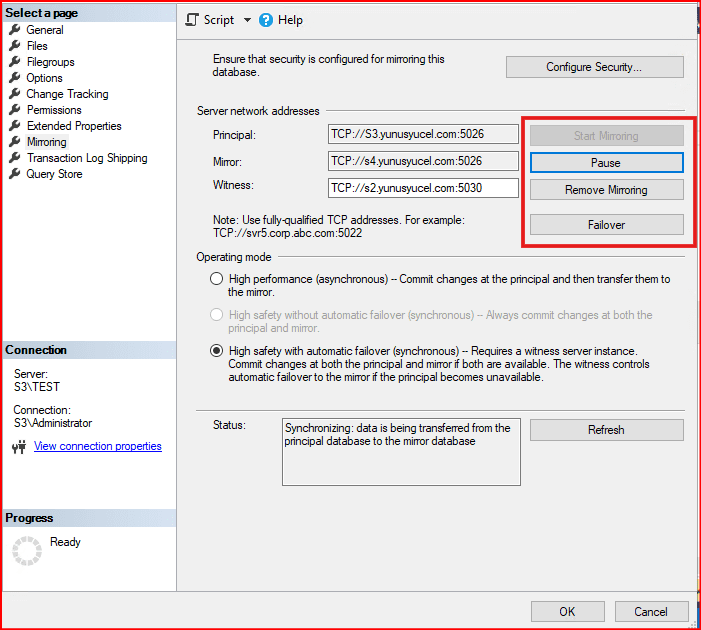Open the Mirroring page

pyautogui.click(x=46, y=142)
